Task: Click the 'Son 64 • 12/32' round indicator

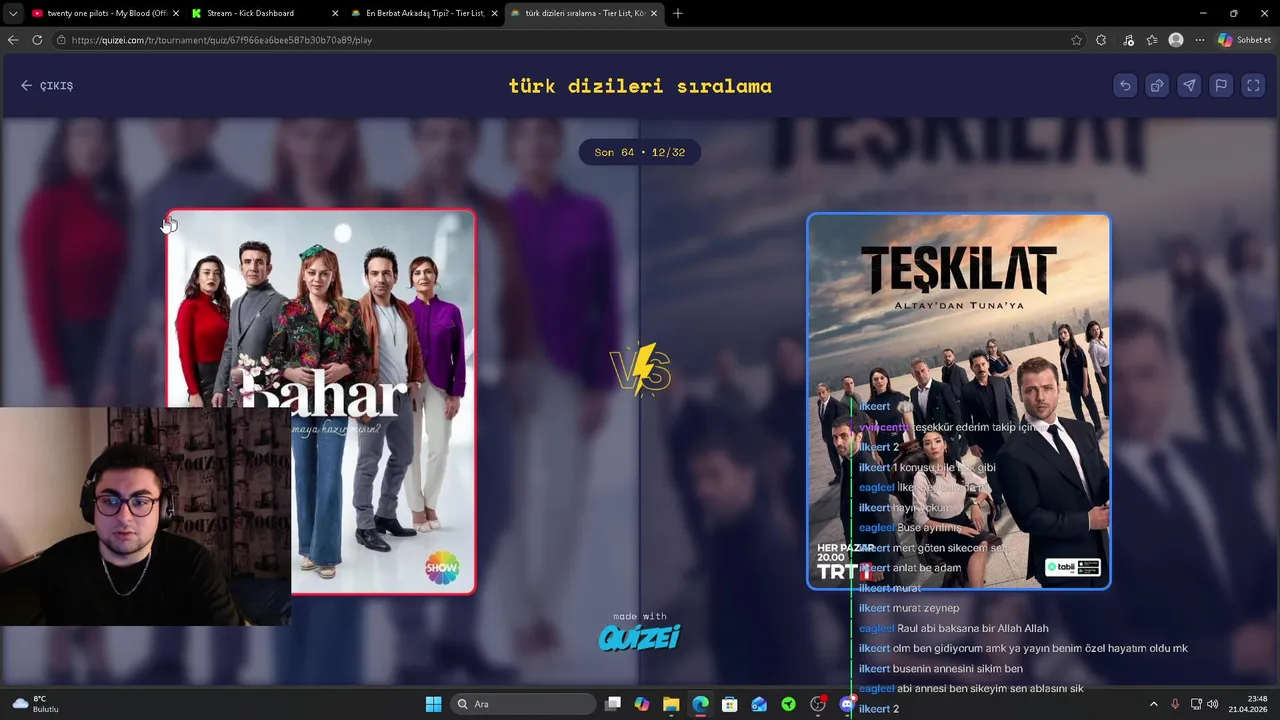Action: pos(640,152)
